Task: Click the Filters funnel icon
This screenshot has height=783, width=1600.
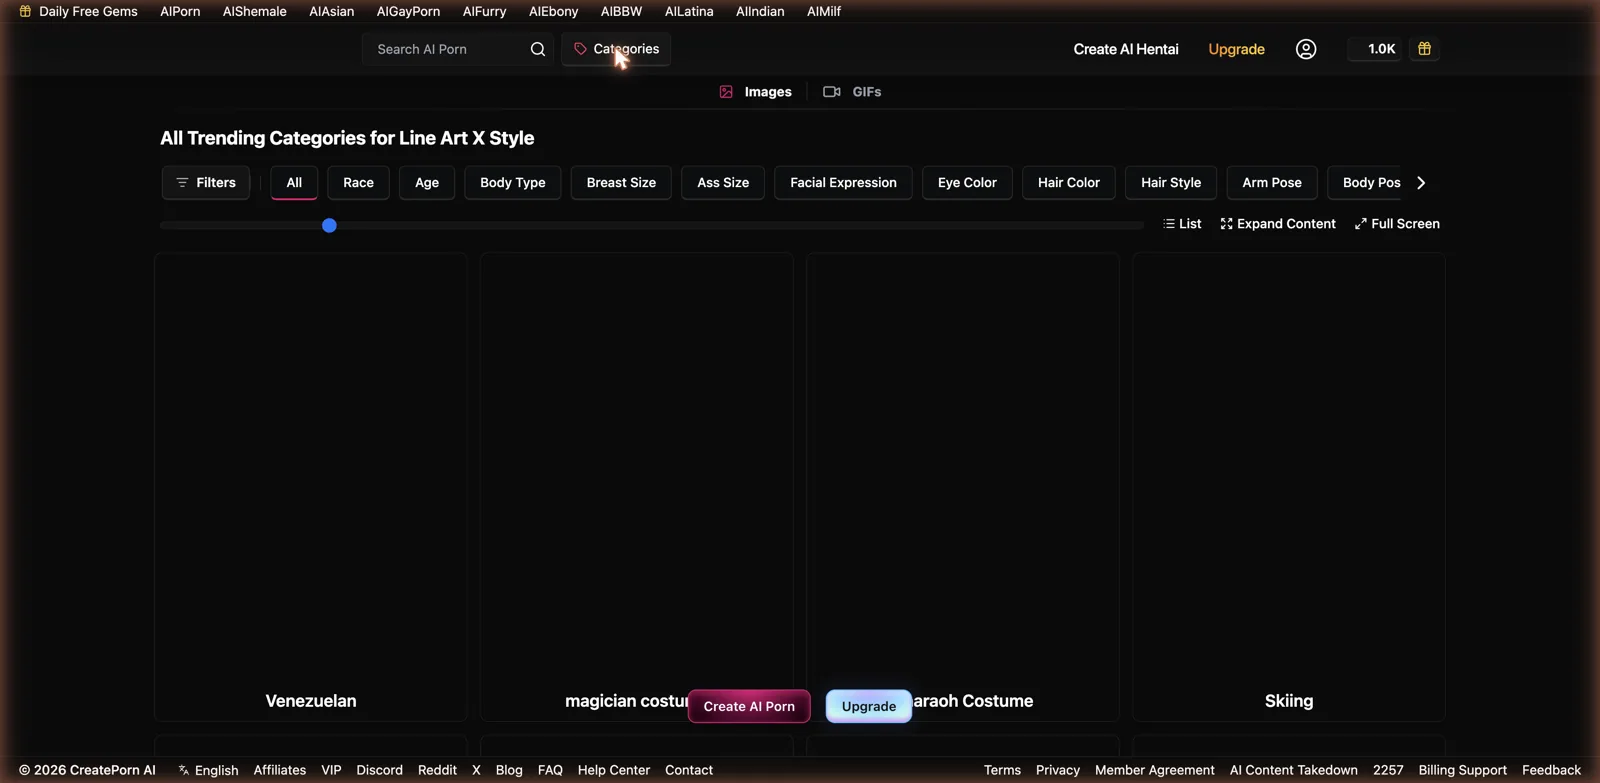Action: (x=182, y=183)
